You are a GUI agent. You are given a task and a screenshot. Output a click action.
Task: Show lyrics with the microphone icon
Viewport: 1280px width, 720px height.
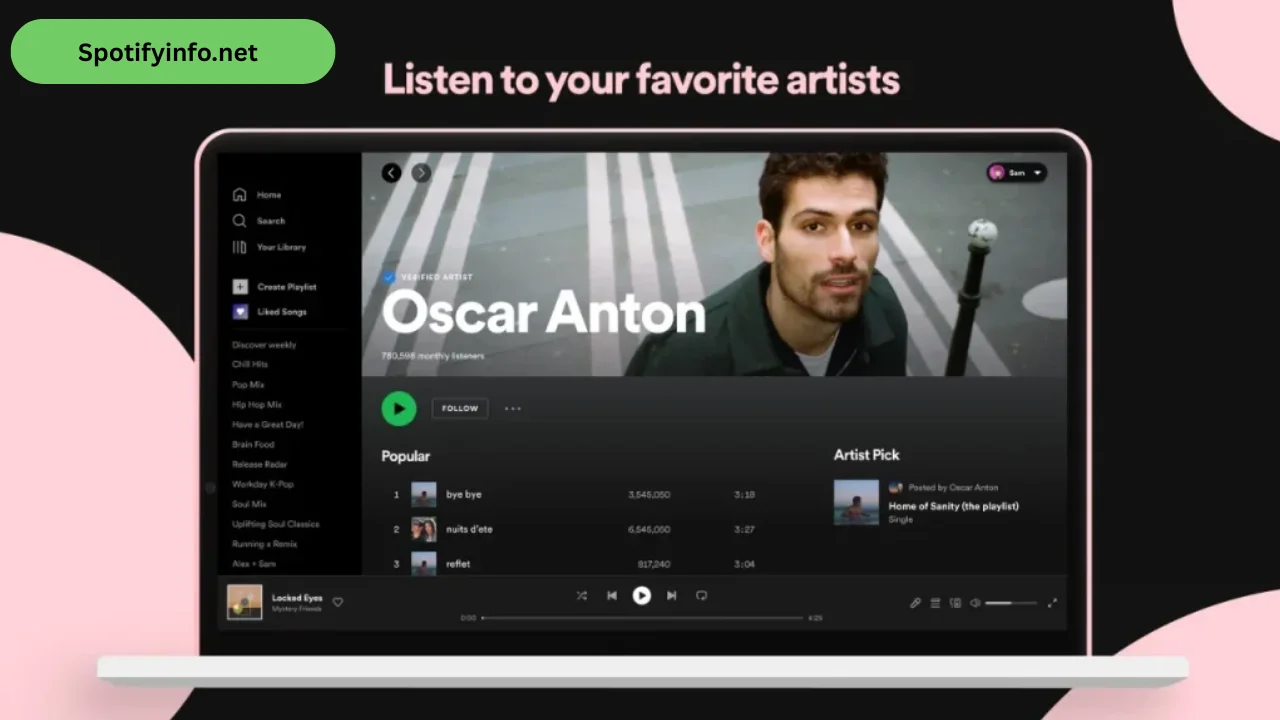(915, 603)
